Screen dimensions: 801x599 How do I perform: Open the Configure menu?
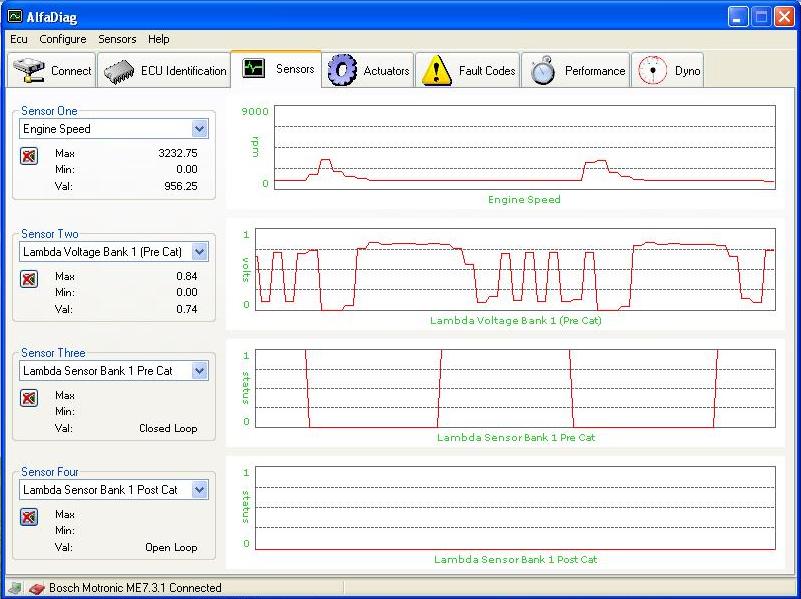click(62, 39)
